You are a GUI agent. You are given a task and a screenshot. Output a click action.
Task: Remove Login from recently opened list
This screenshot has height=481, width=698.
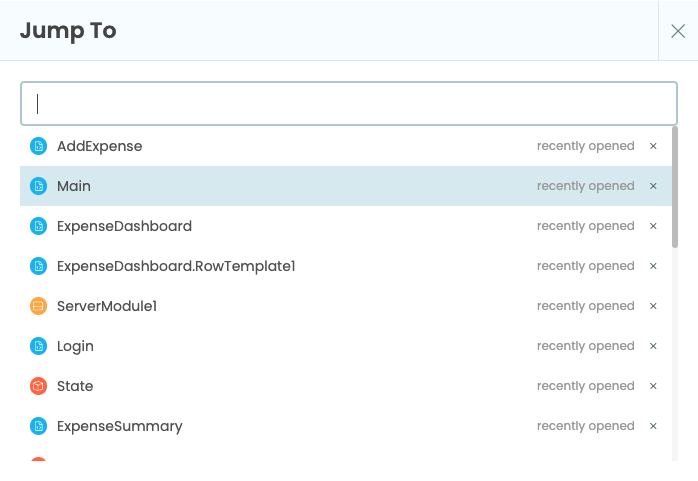coord(653,346)
